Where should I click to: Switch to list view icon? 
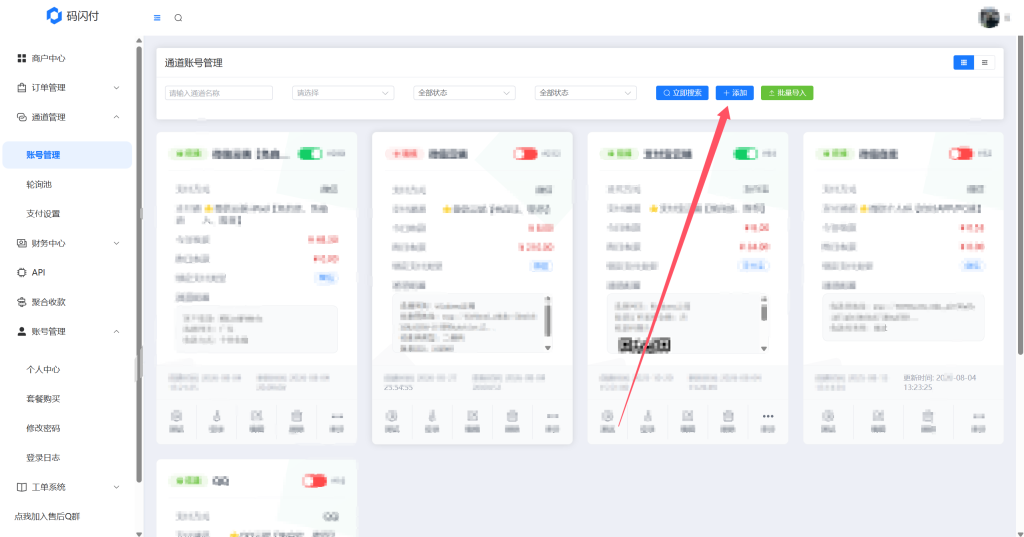pos(984,63)
